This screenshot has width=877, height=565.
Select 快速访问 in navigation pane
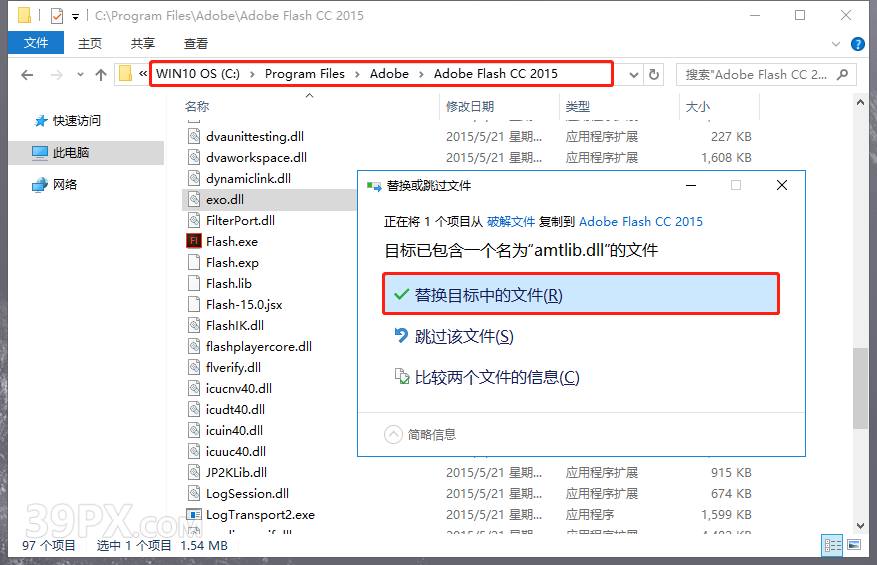77,120
